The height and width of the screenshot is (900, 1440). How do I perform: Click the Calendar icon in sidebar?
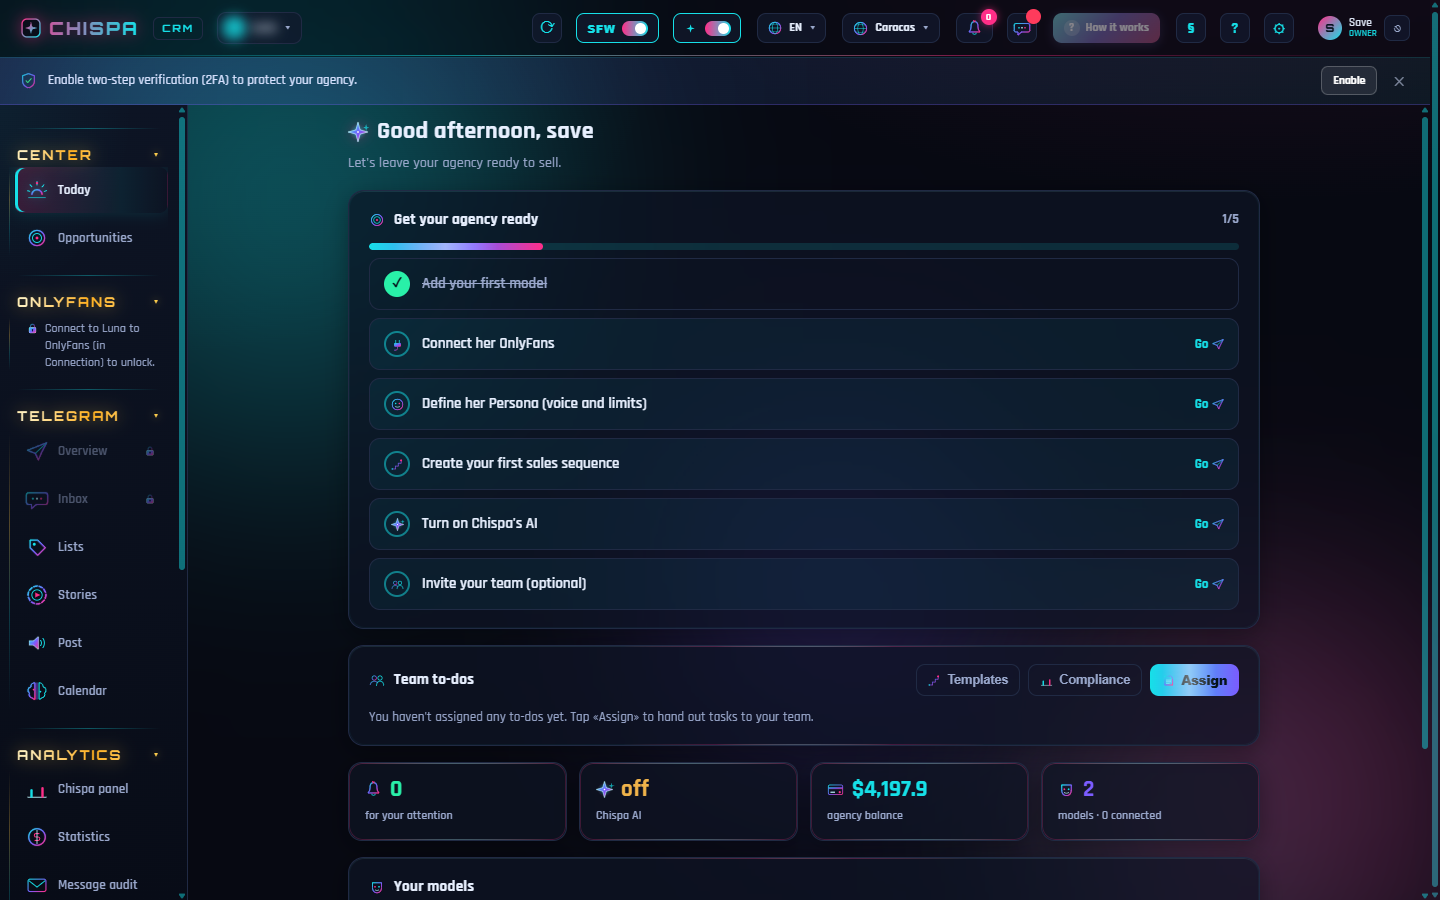coord(37,691)
